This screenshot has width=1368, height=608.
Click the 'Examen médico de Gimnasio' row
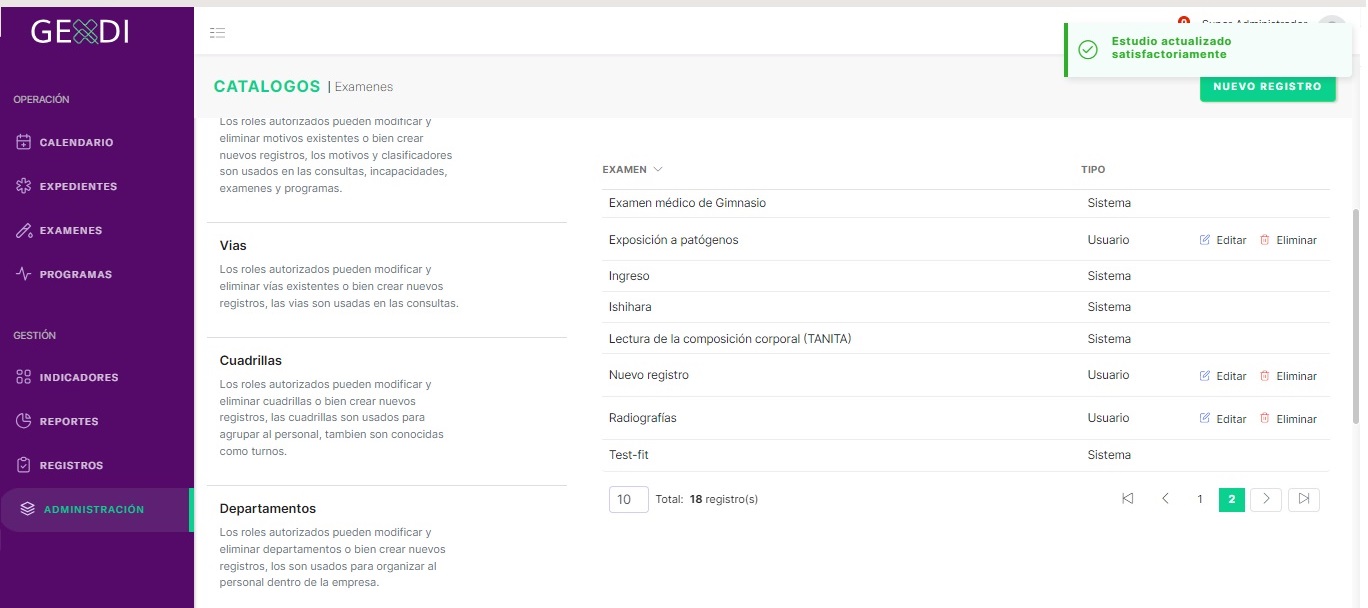966,203
